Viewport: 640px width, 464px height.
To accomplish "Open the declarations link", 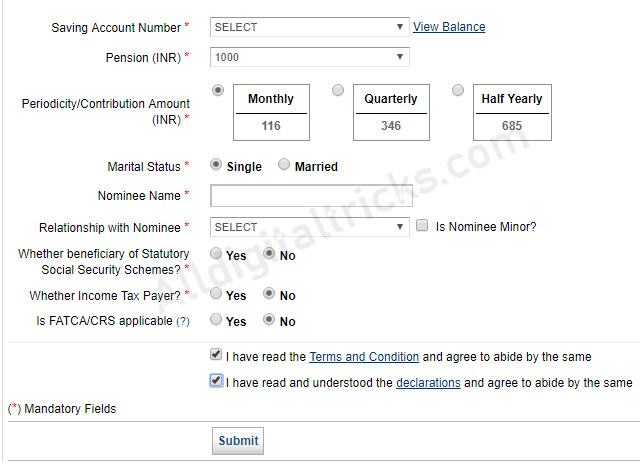I will point(428,383).
